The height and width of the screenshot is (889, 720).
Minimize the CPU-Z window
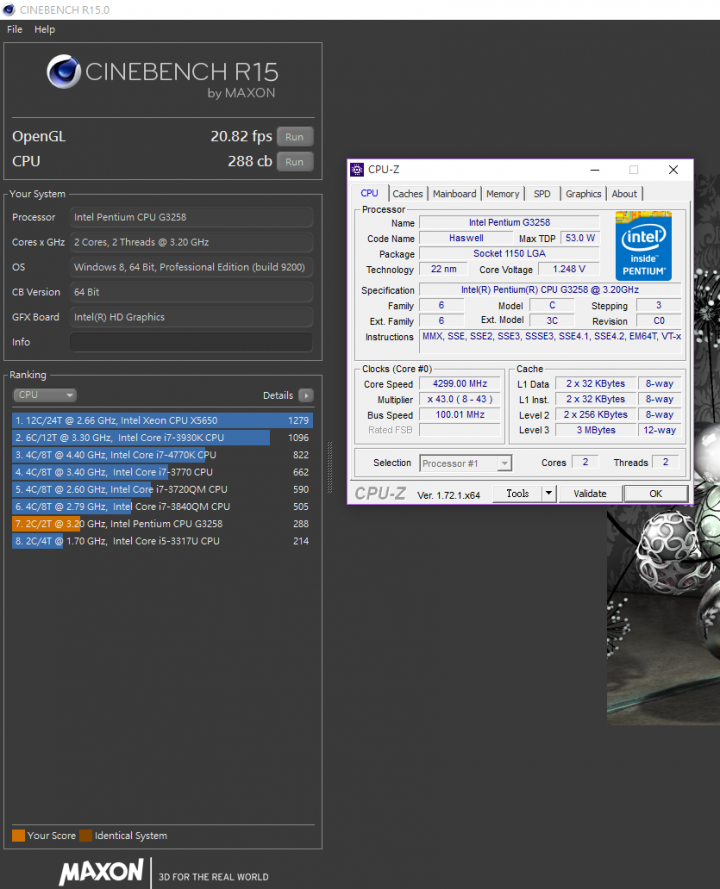pos(595,170)
